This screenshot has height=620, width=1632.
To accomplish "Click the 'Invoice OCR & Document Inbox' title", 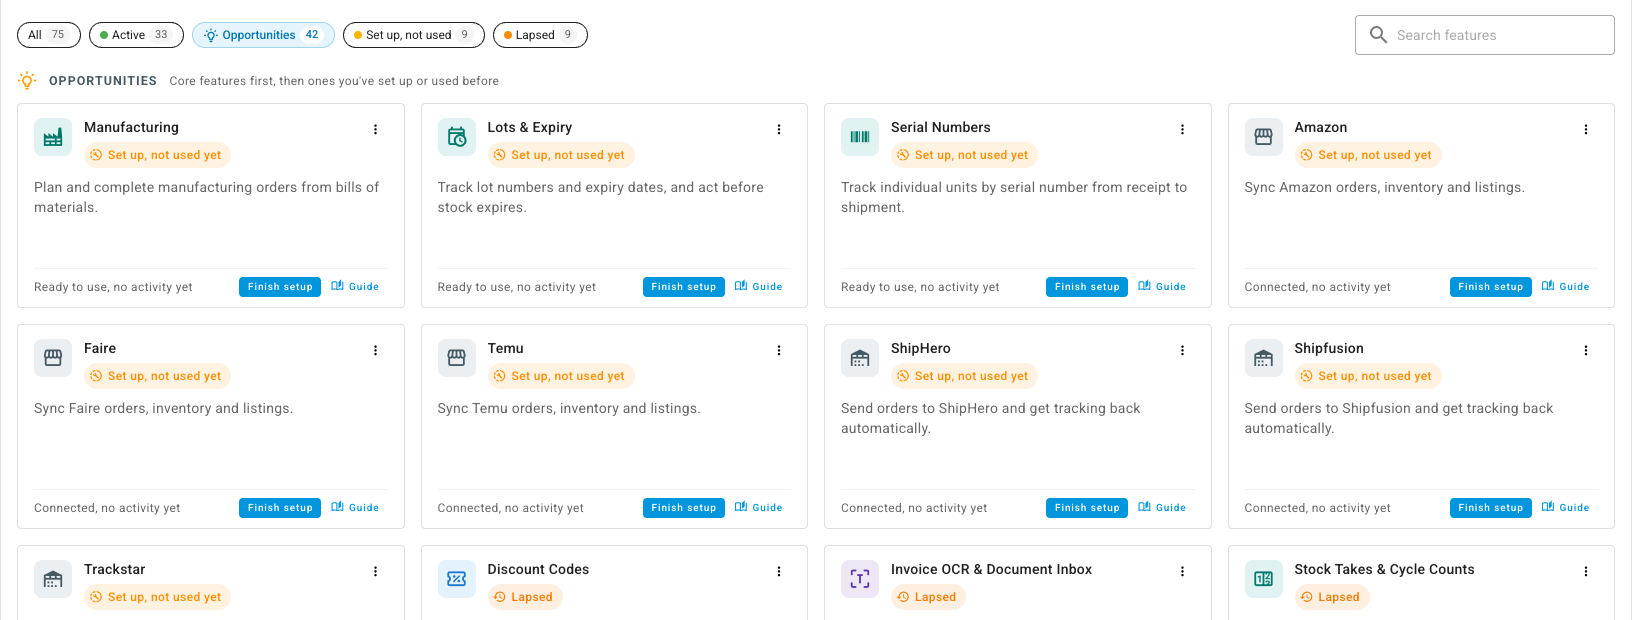I will tap(991, 569).
